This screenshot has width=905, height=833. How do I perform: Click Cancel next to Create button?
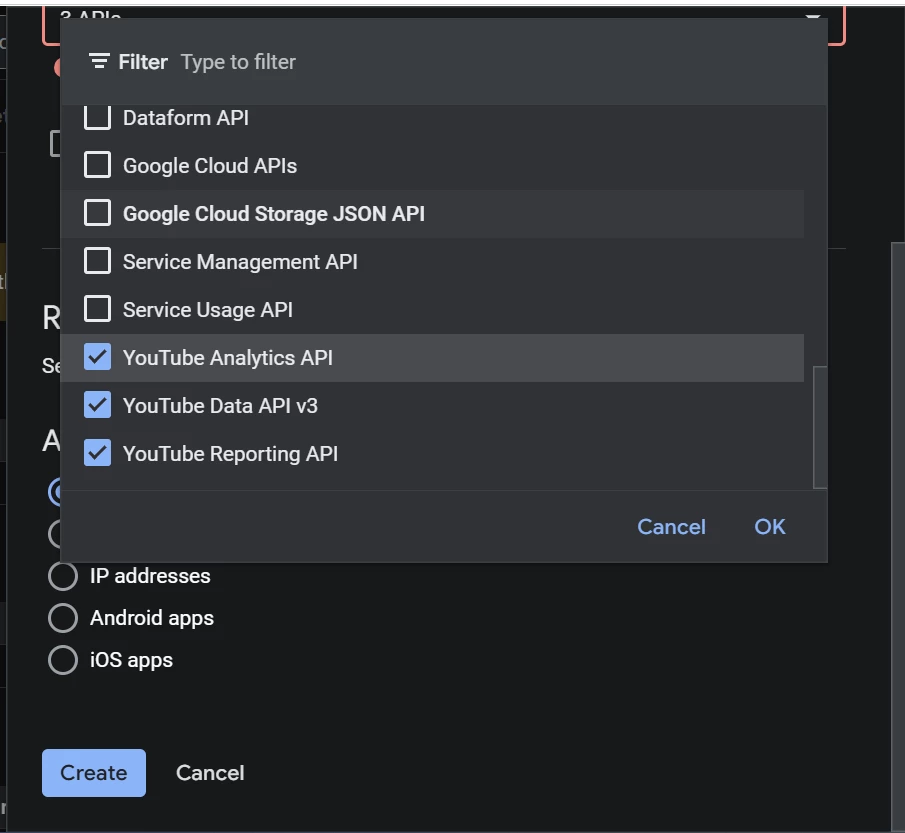pyautogui.click(x=210, y=773)
